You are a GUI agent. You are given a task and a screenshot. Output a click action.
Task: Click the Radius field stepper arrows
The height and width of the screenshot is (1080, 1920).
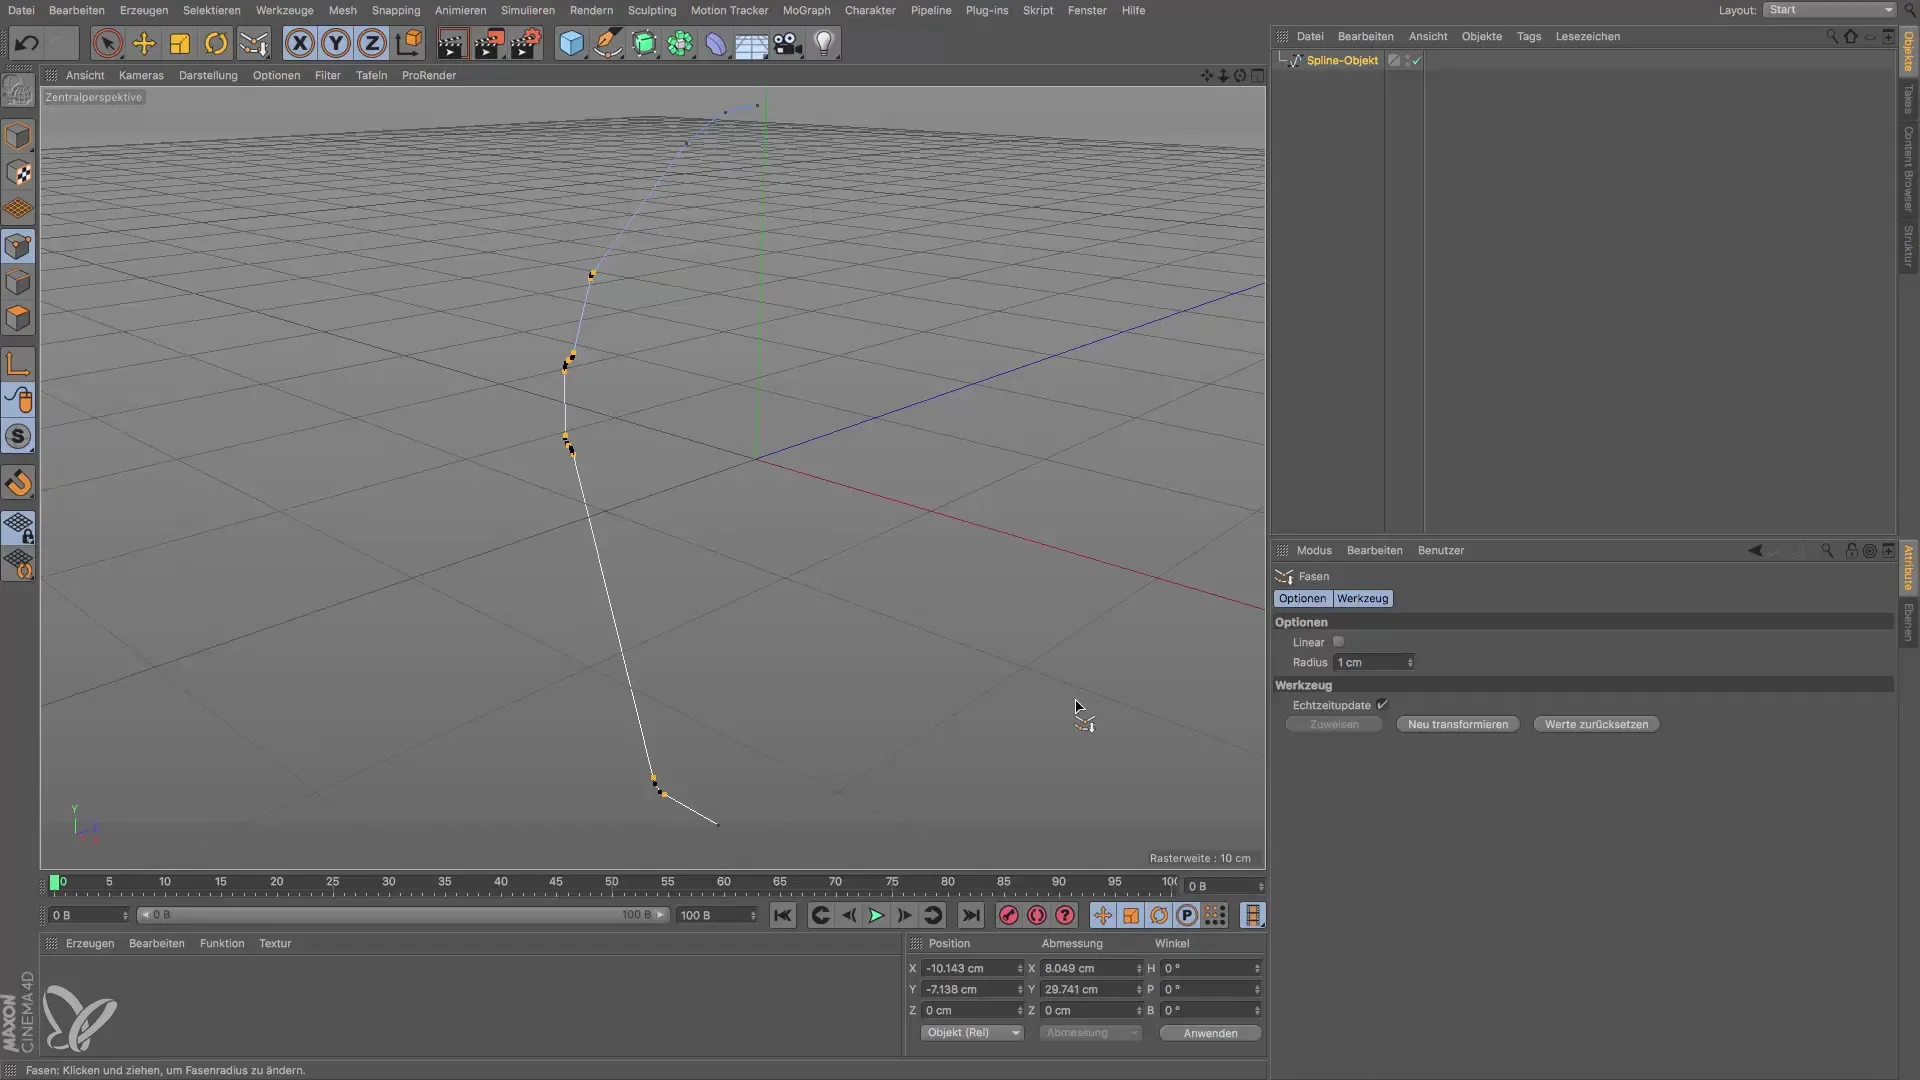coord(1410,663)
